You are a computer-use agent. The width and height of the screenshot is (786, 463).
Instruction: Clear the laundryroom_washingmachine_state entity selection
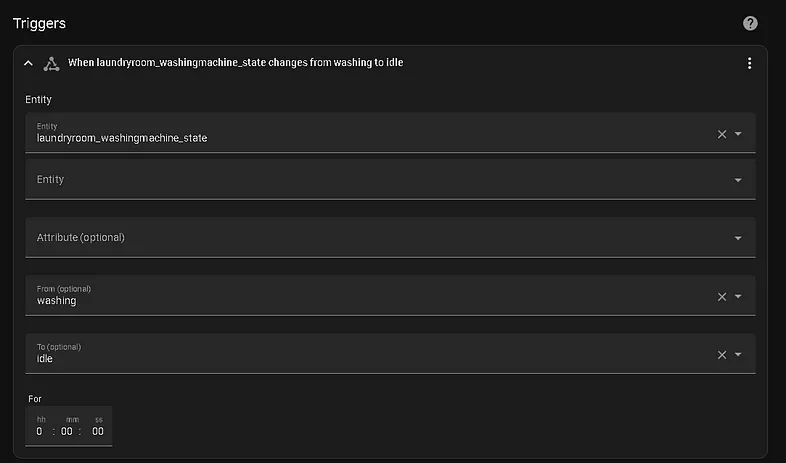(x=722, y=134)
